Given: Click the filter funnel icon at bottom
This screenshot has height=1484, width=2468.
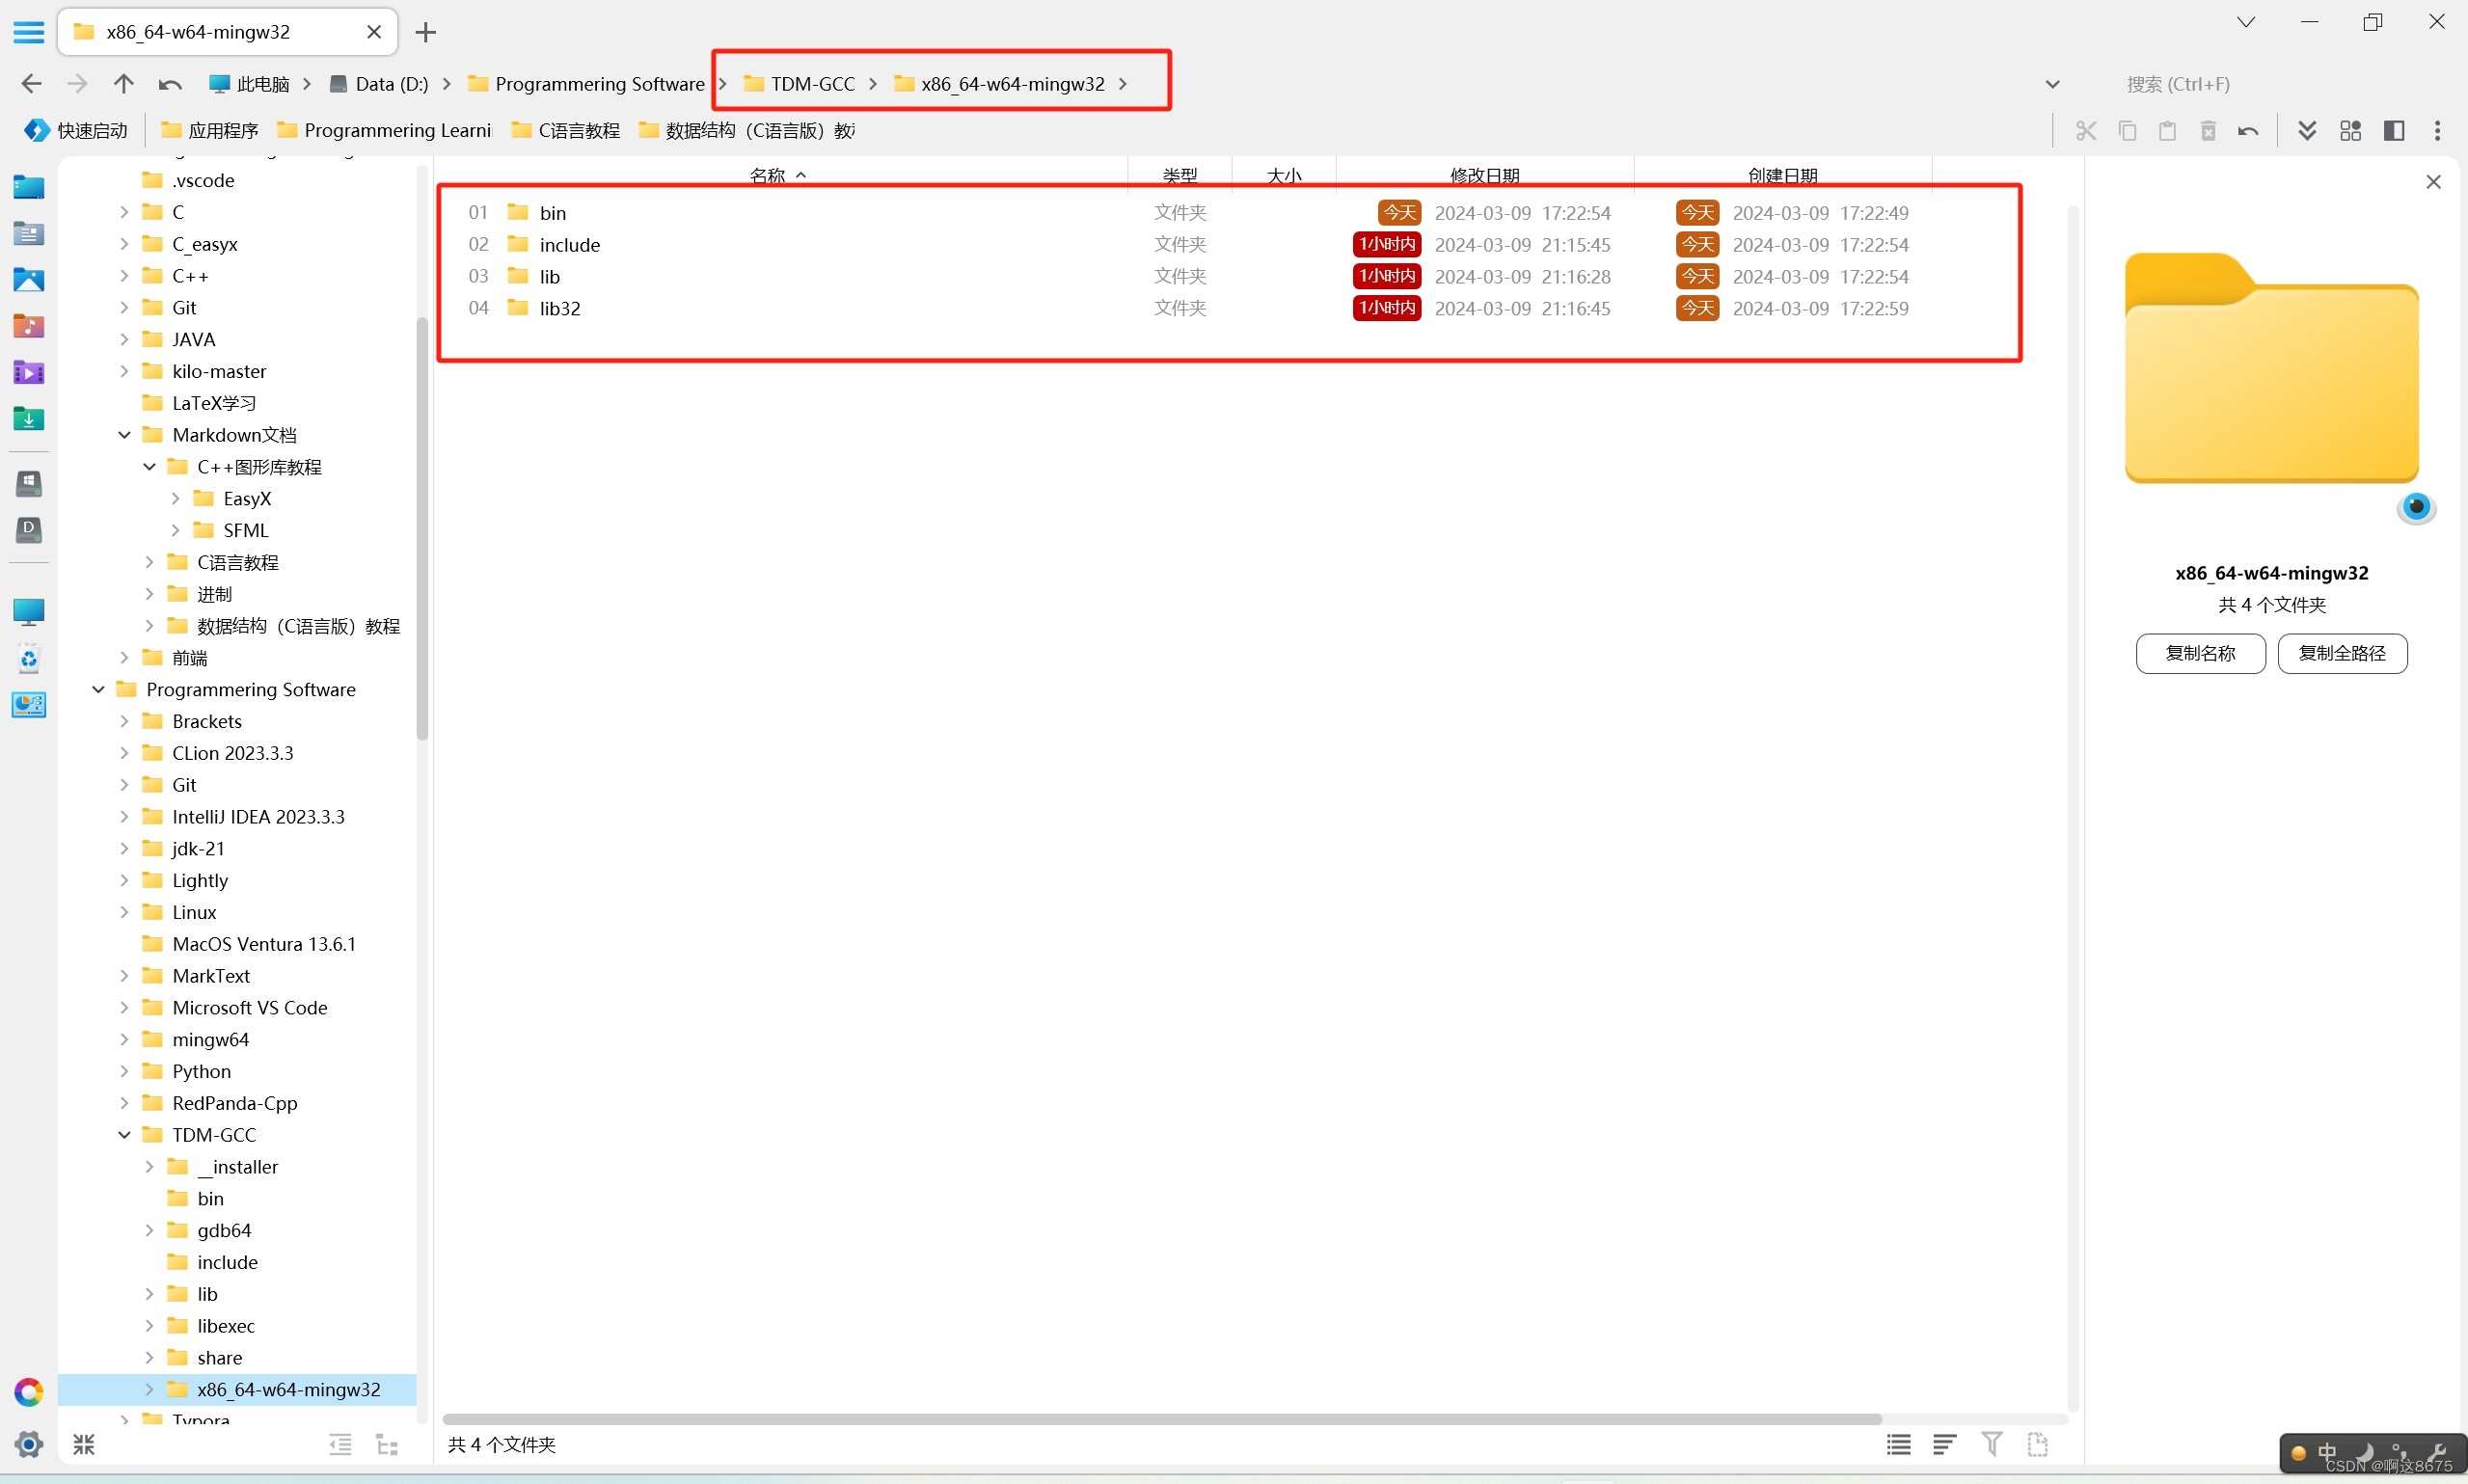Looking at the screenshot, I should pyautogui.click(x=1991, y=1443).
